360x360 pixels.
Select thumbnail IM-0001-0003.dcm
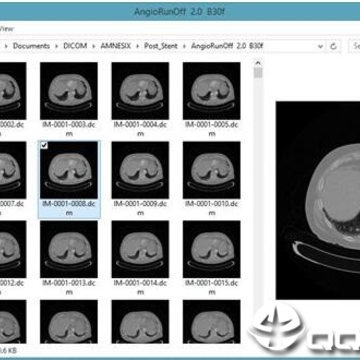pos(69,91)
